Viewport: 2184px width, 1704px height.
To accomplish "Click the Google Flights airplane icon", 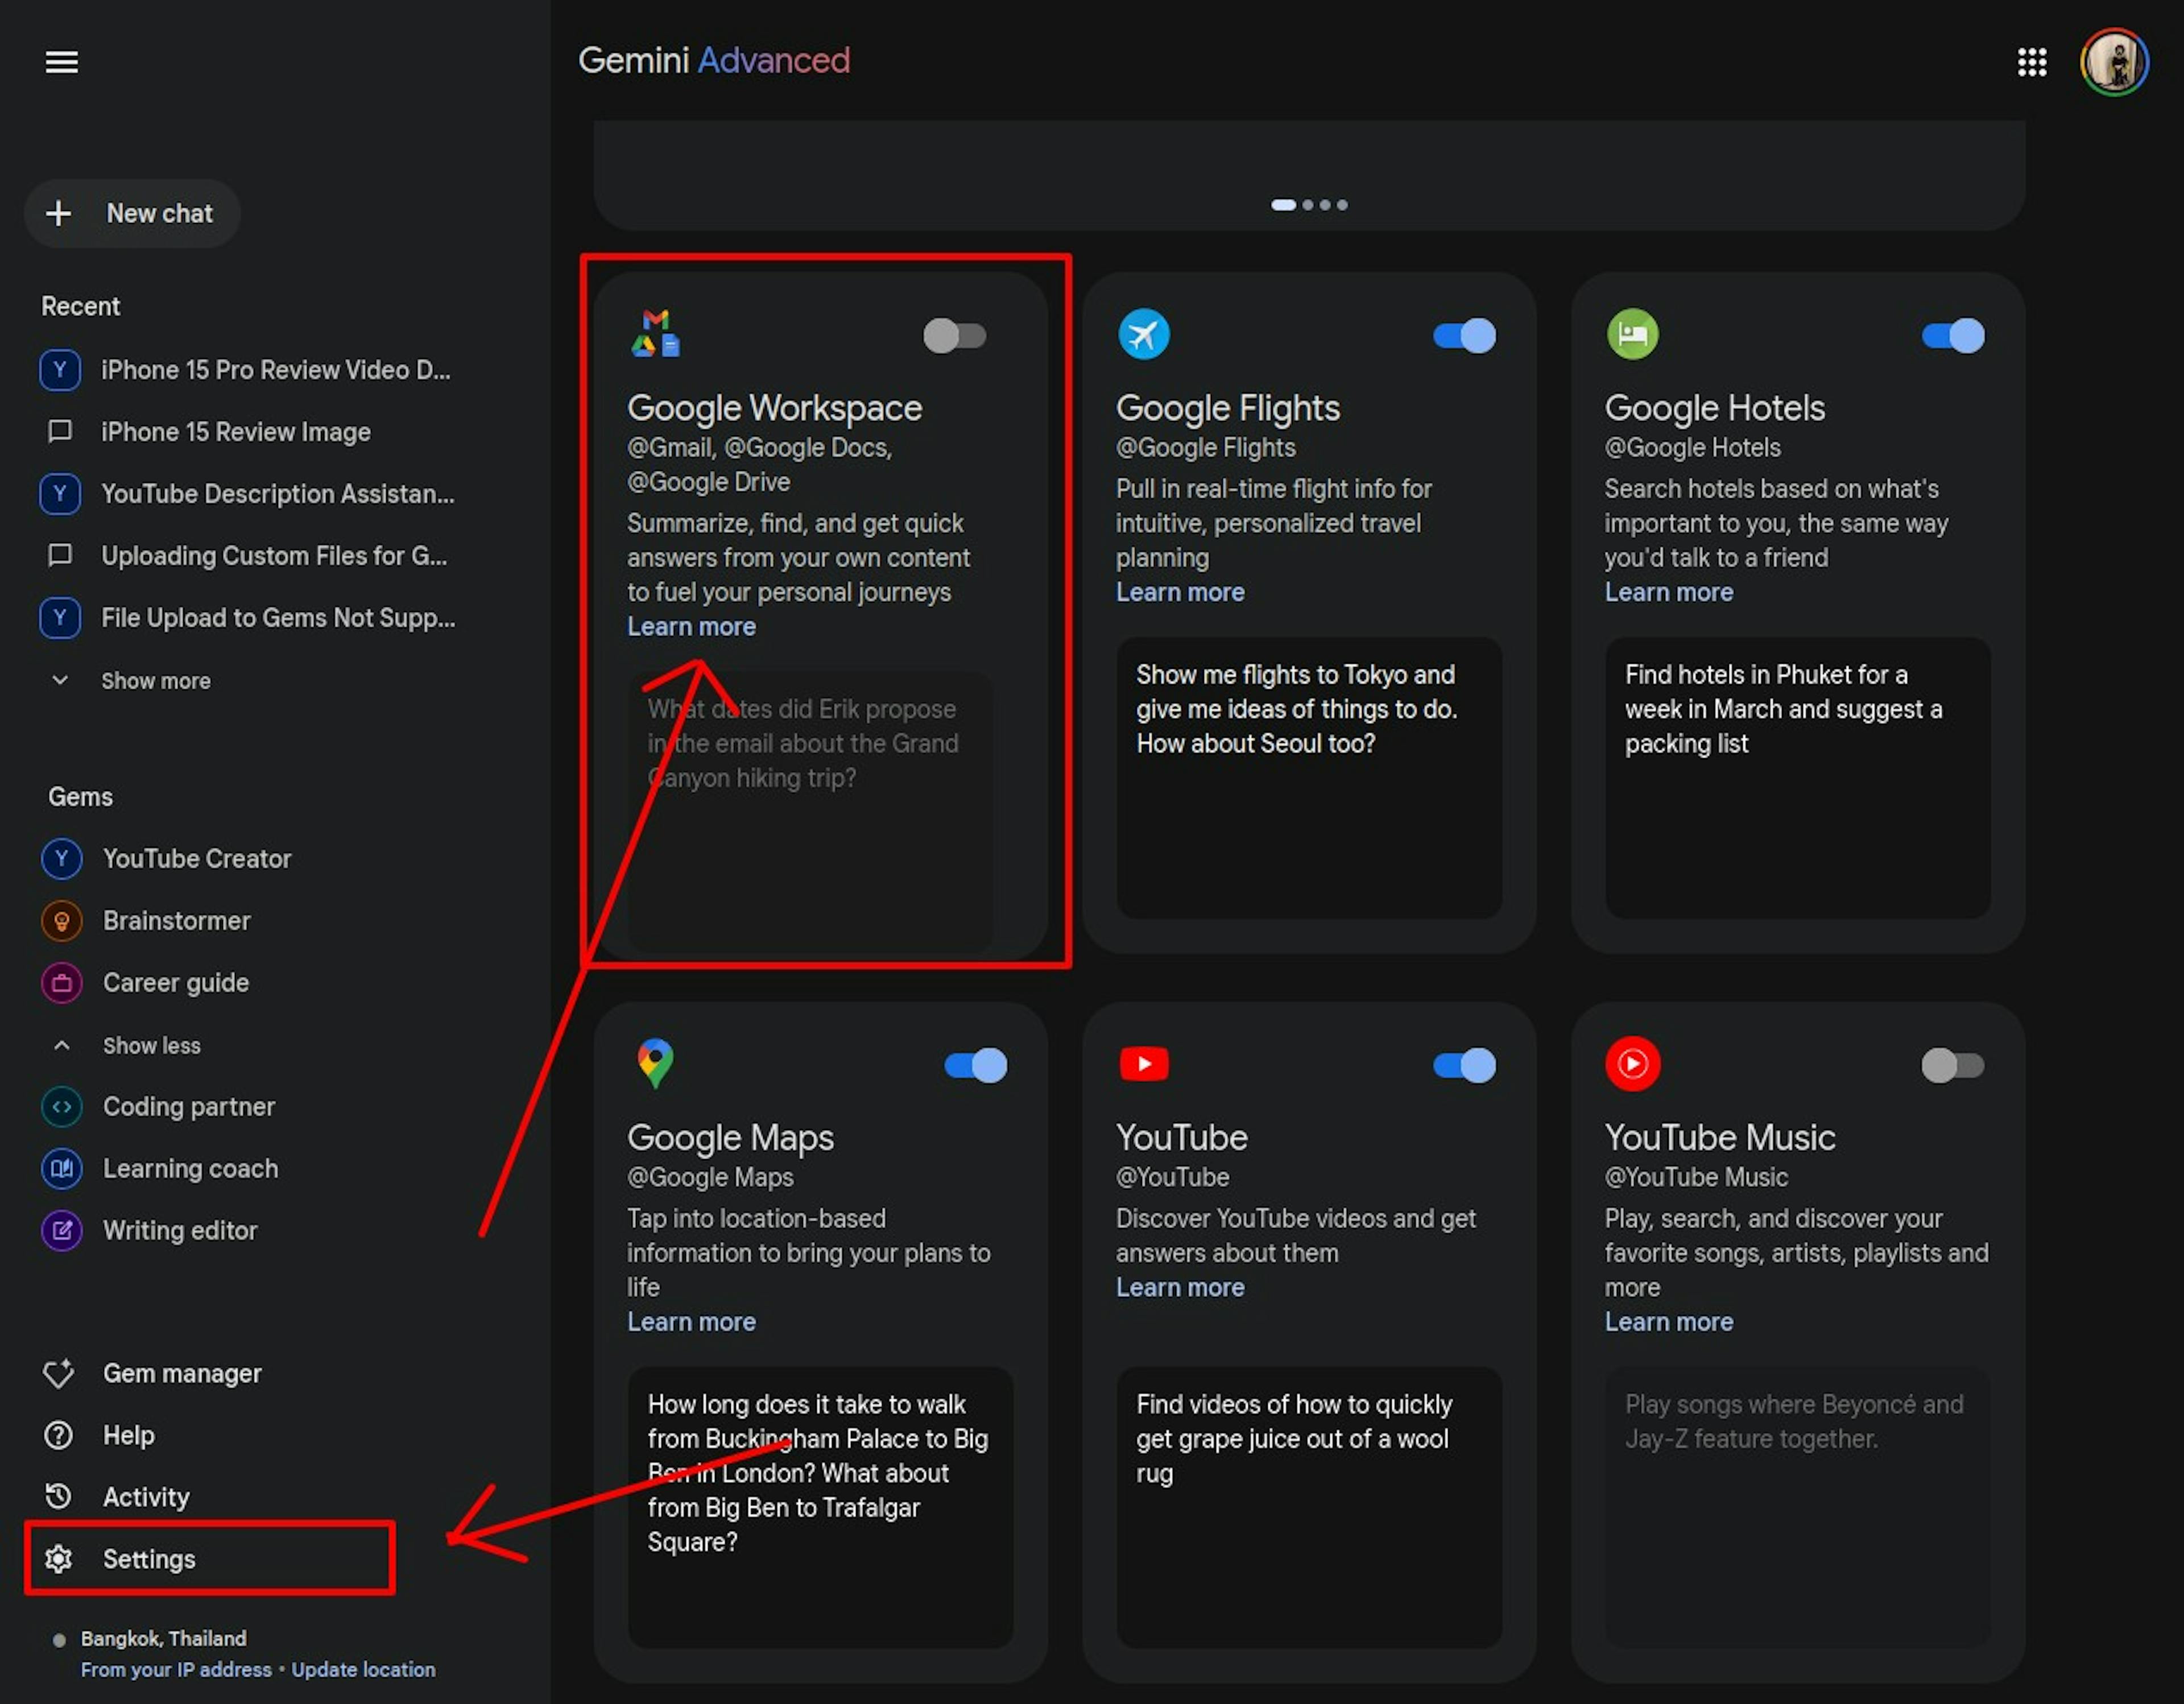I will pos(1144,334).
